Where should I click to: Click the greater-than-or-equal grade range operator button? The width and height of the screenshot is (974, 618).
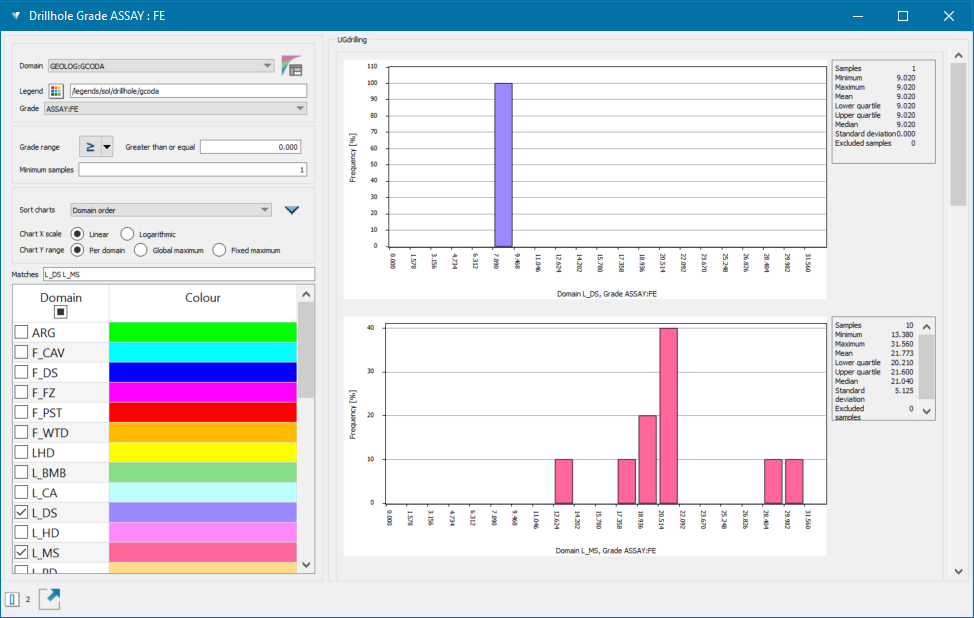[90, 146]
